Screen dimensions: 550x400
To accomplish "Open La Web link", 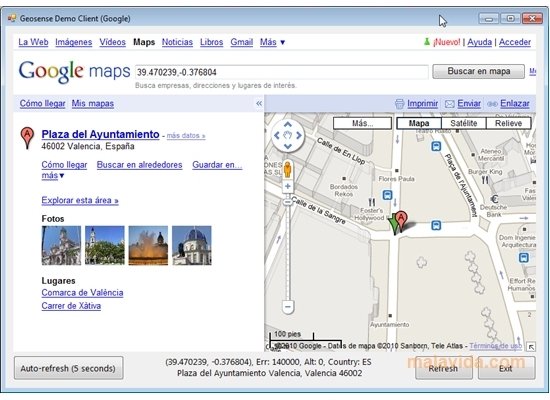I will point(33,42).
